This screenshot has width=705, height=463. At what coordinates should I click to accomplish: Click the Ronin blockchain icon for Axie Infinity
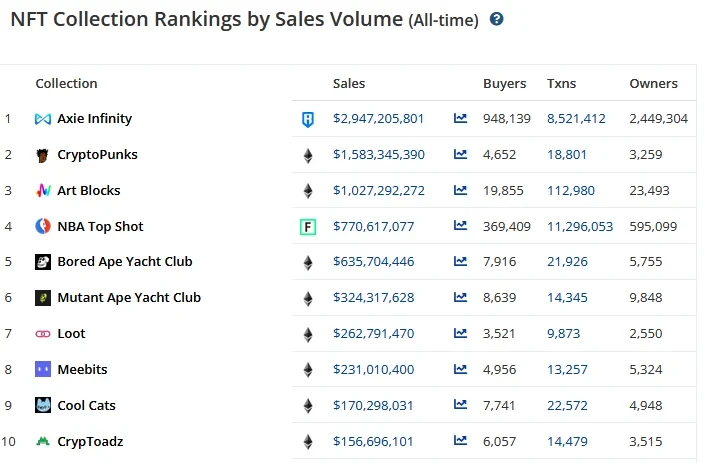[308, 119]
